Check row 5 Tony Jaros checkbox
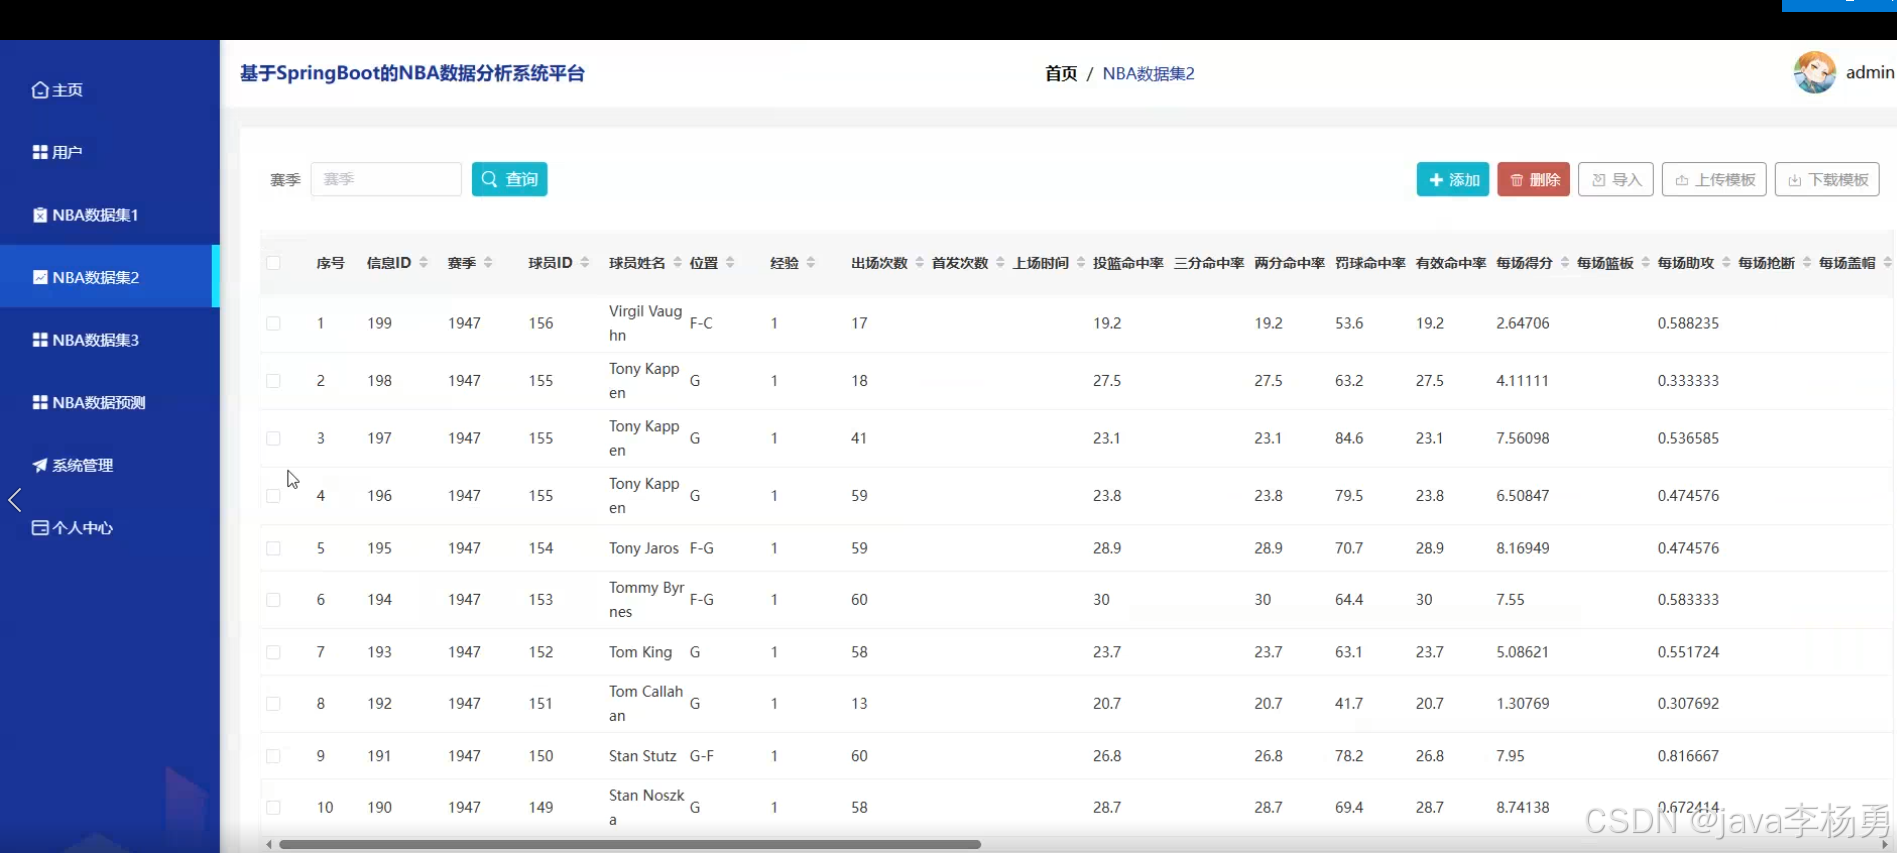1897x853 pixels. 273,548
